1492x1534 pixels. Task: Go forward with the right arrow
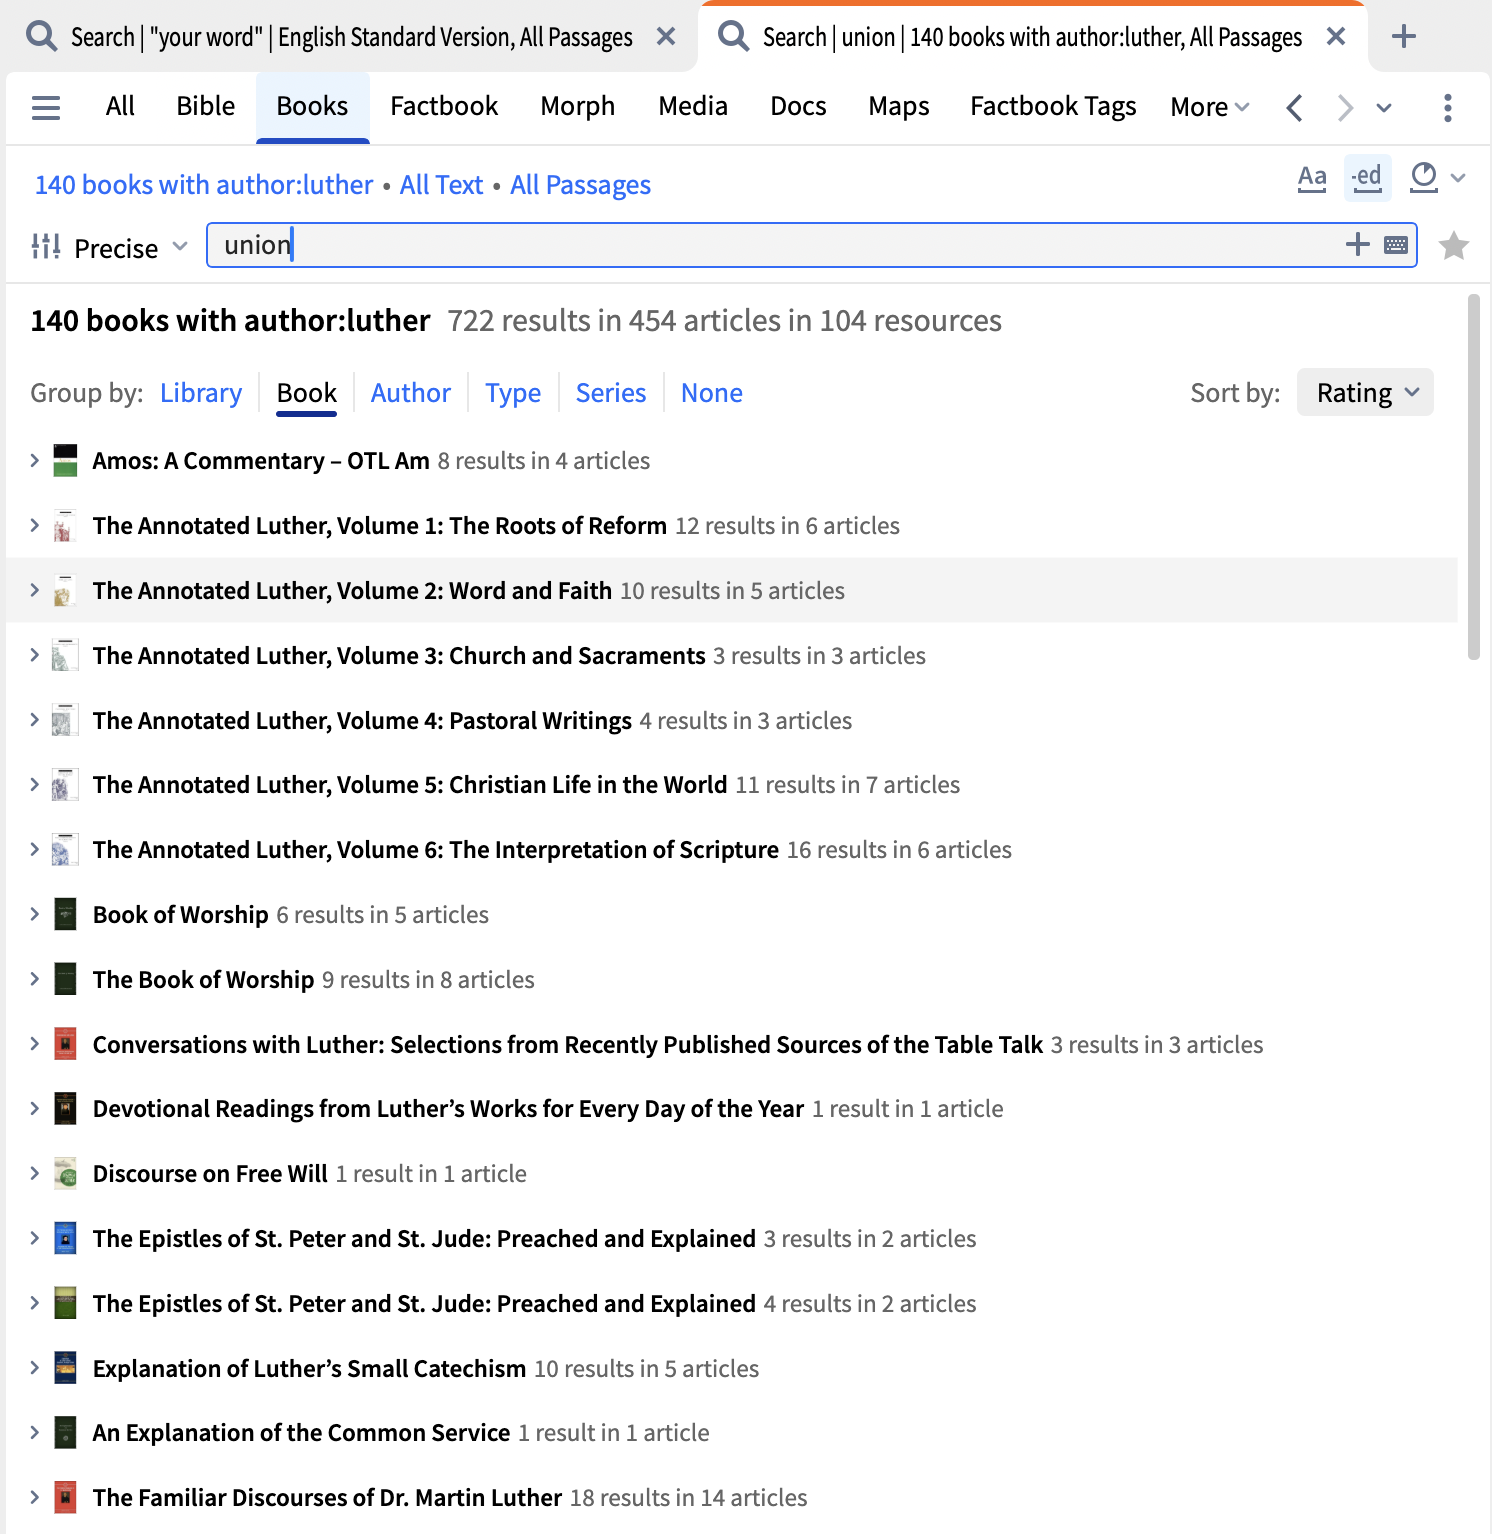coord(1344,107)
